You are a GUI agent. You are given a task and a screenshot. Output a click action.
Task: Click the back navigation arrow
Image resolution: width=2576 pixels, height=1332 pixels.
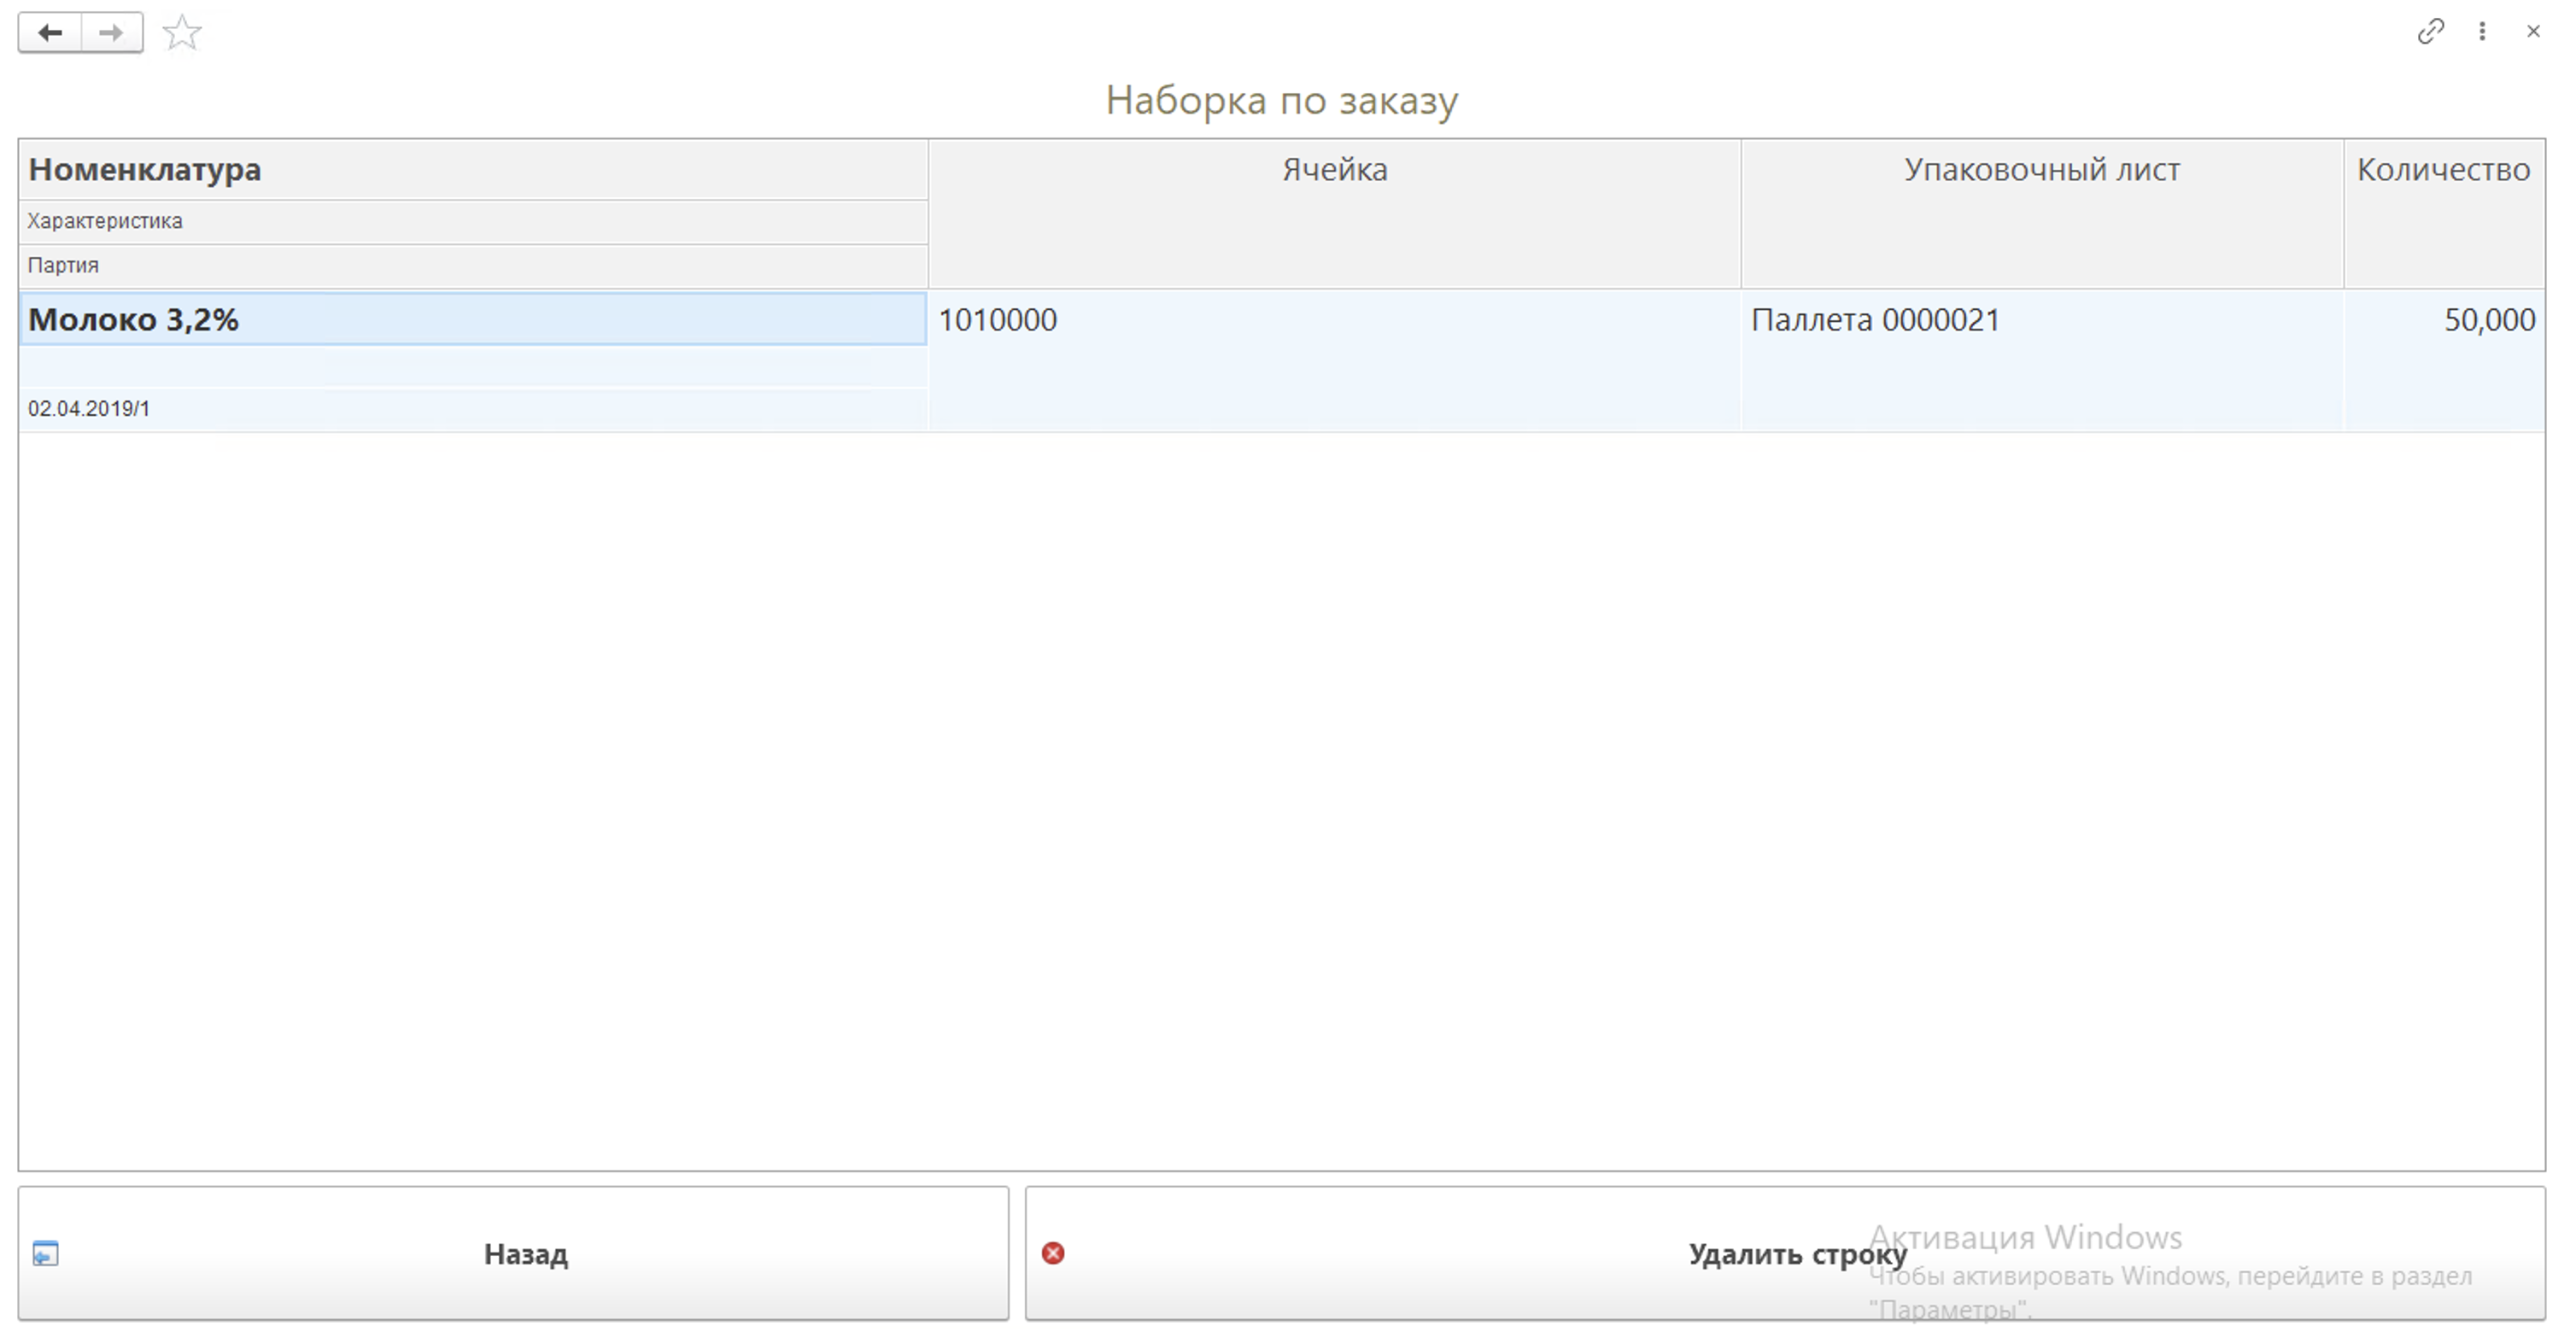pos(50,33)
